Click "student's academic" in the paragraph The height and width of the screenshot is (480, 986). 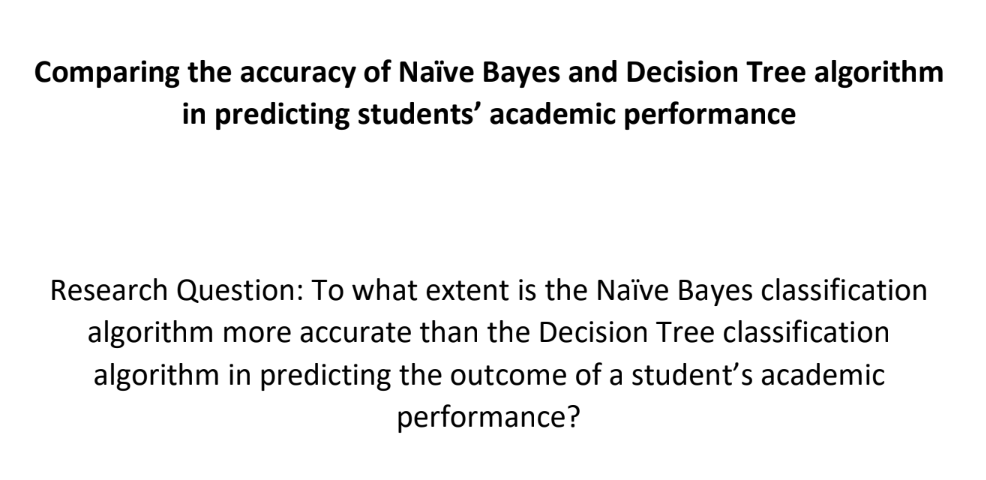(758, 374)
